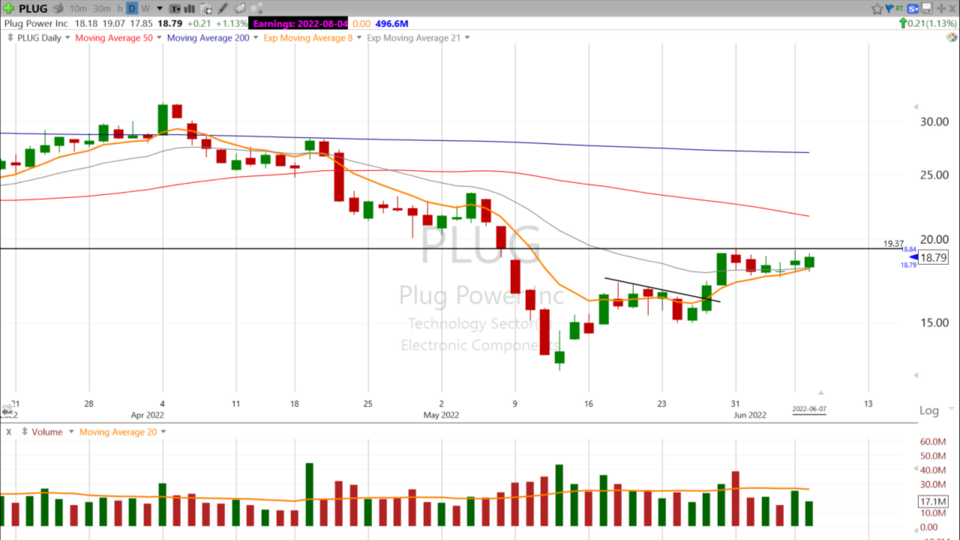Click the resize arrows beside Volume
The width and height of the screenshot is (960, 540).
point(24,432)
